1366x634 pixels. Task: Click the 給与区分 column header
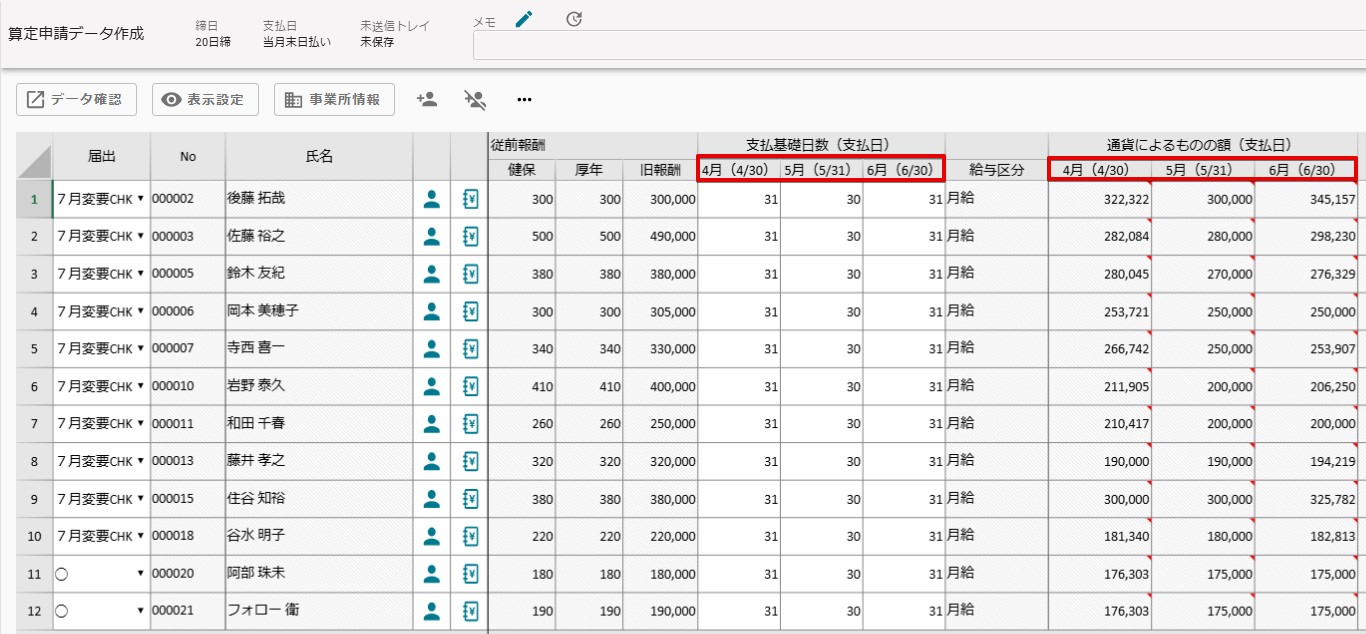(x=996, y=170)
